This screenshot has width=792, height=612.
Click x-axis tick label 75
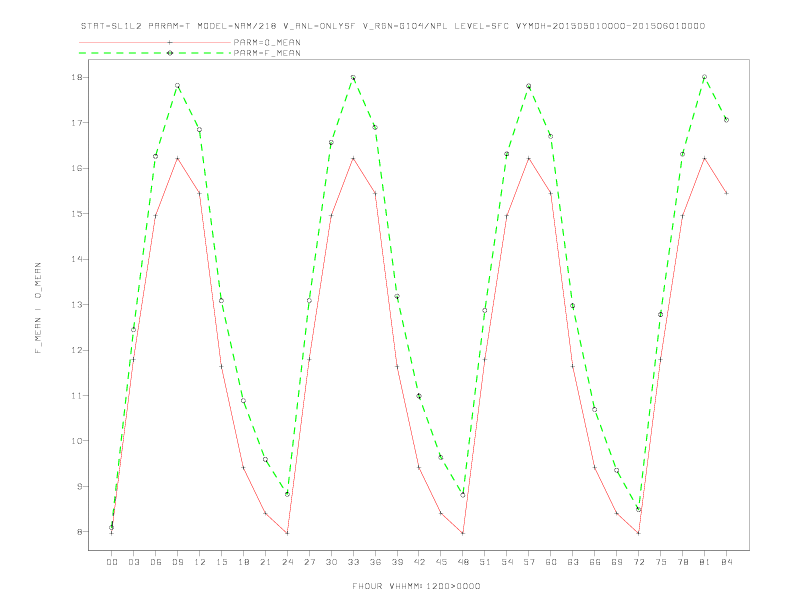661,562
